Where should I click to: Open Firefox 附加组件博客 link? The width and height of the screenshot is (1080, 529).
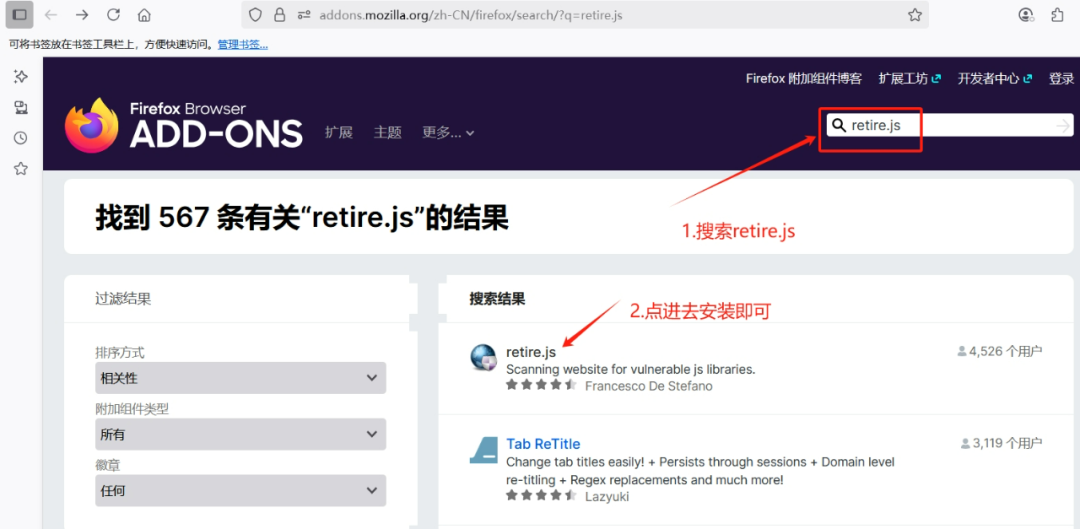pyautogui.click(x=803, y=79)
